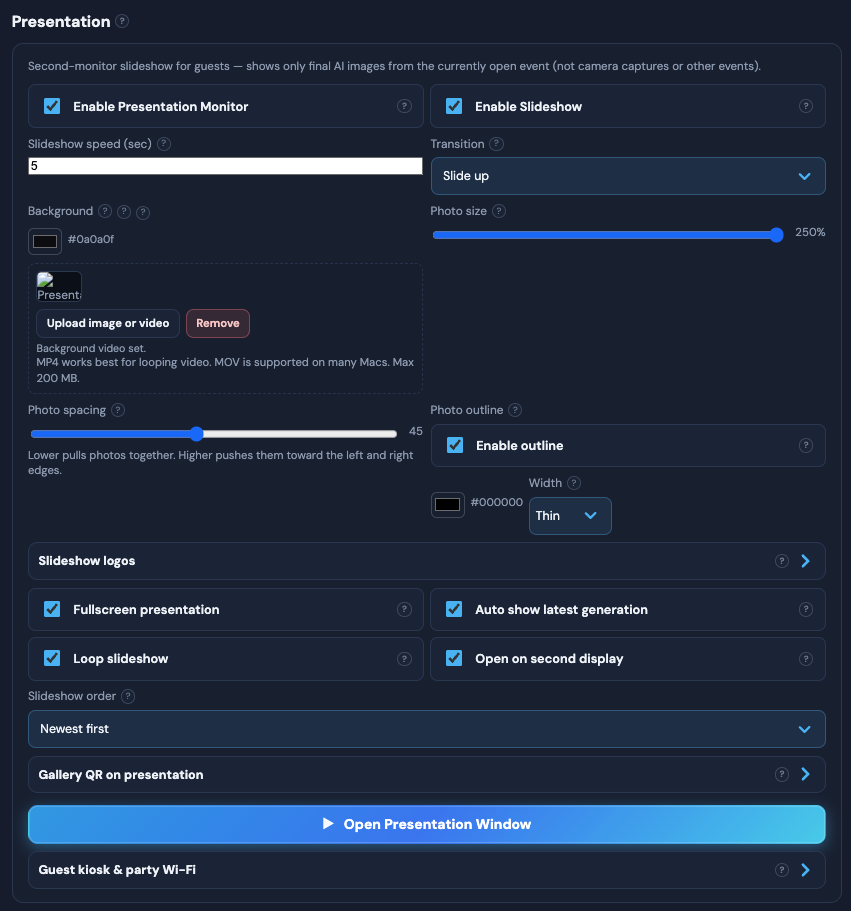Click Open Presentation Window button
Screen dimensions: 851x911
tap(427, 824)
